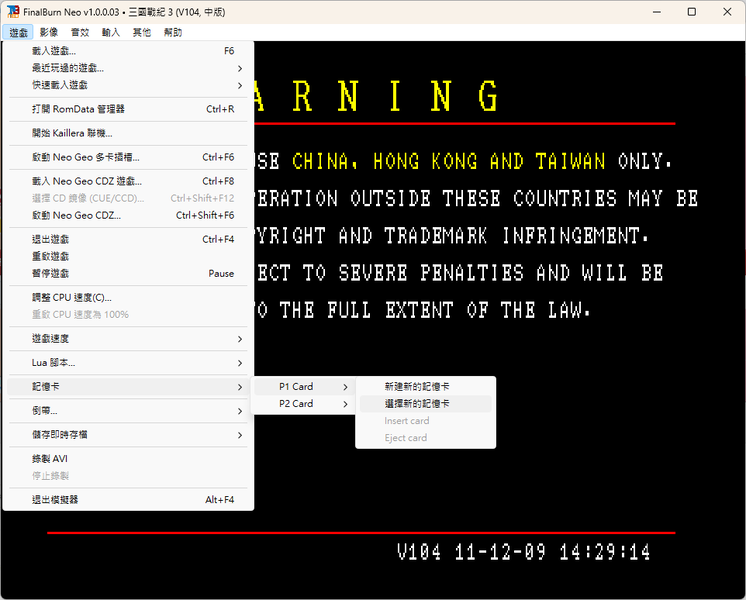Image resolution: width=746 pixels, height=600 pixels.
Task: Select 載入遊戲... (F6) menu entry
Action: 128,51
